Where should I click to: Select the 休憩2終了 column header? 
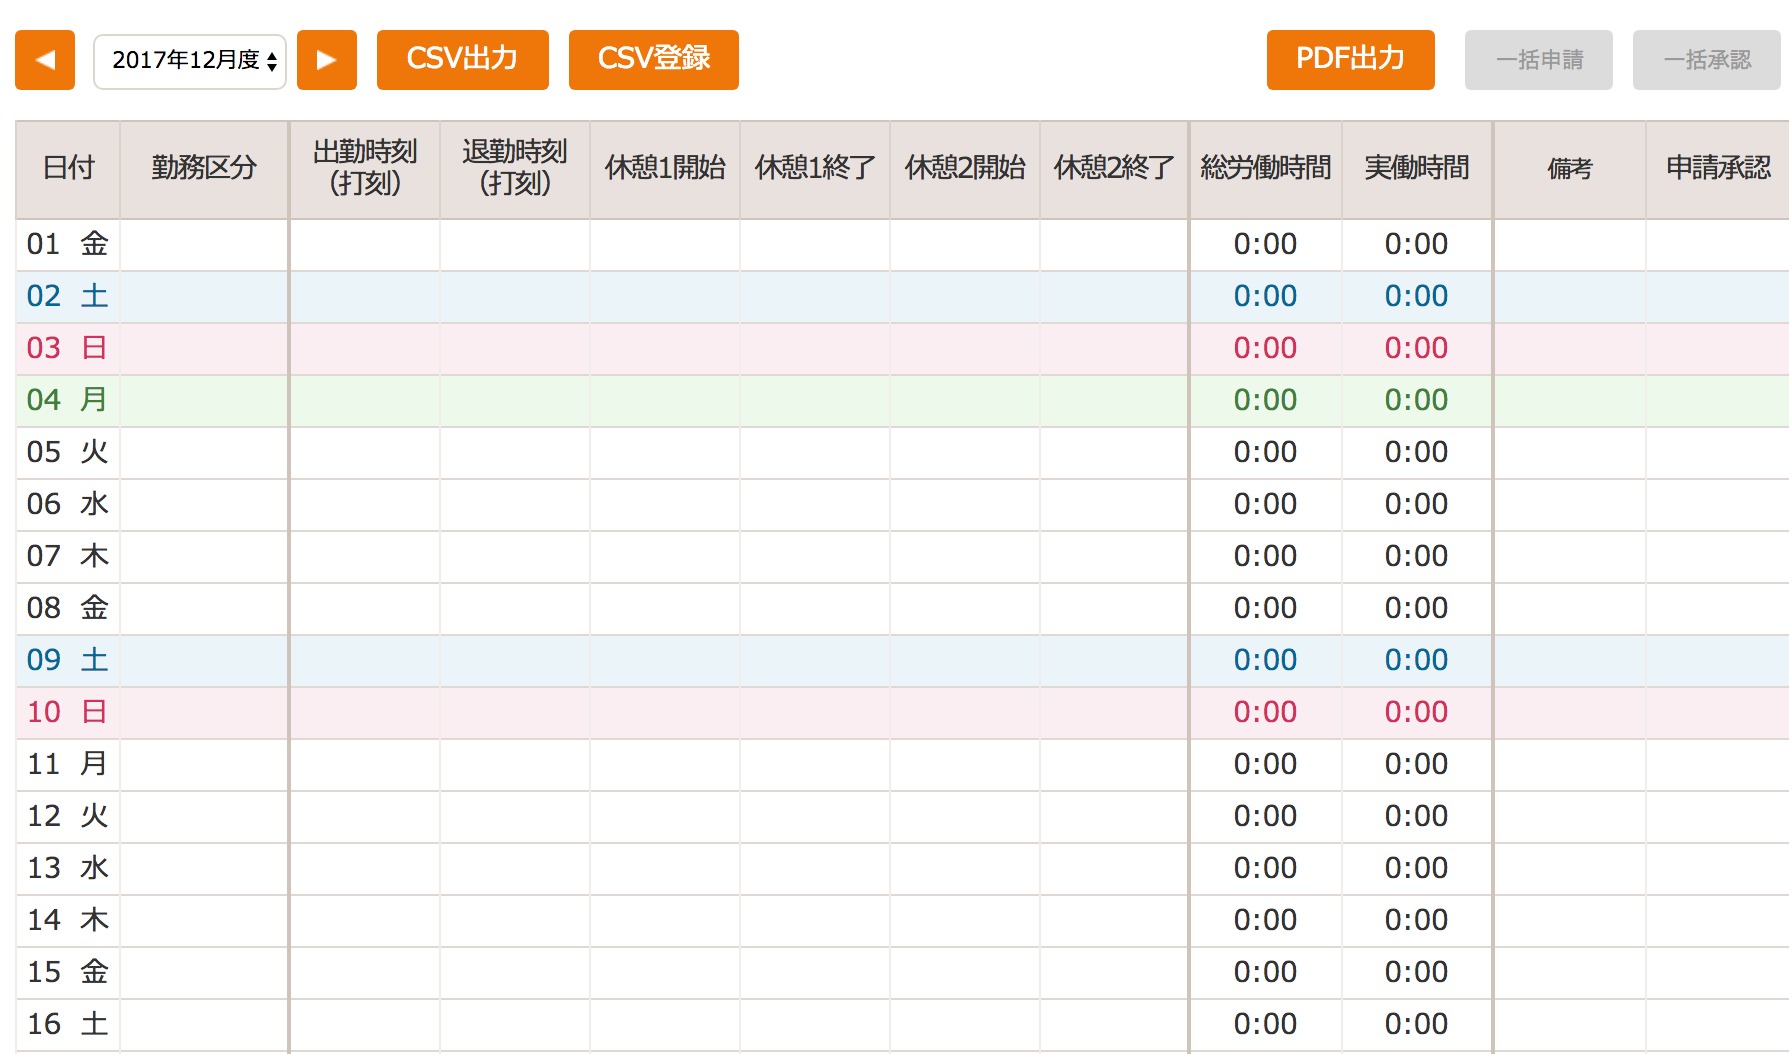click(x=1114, y=169)
